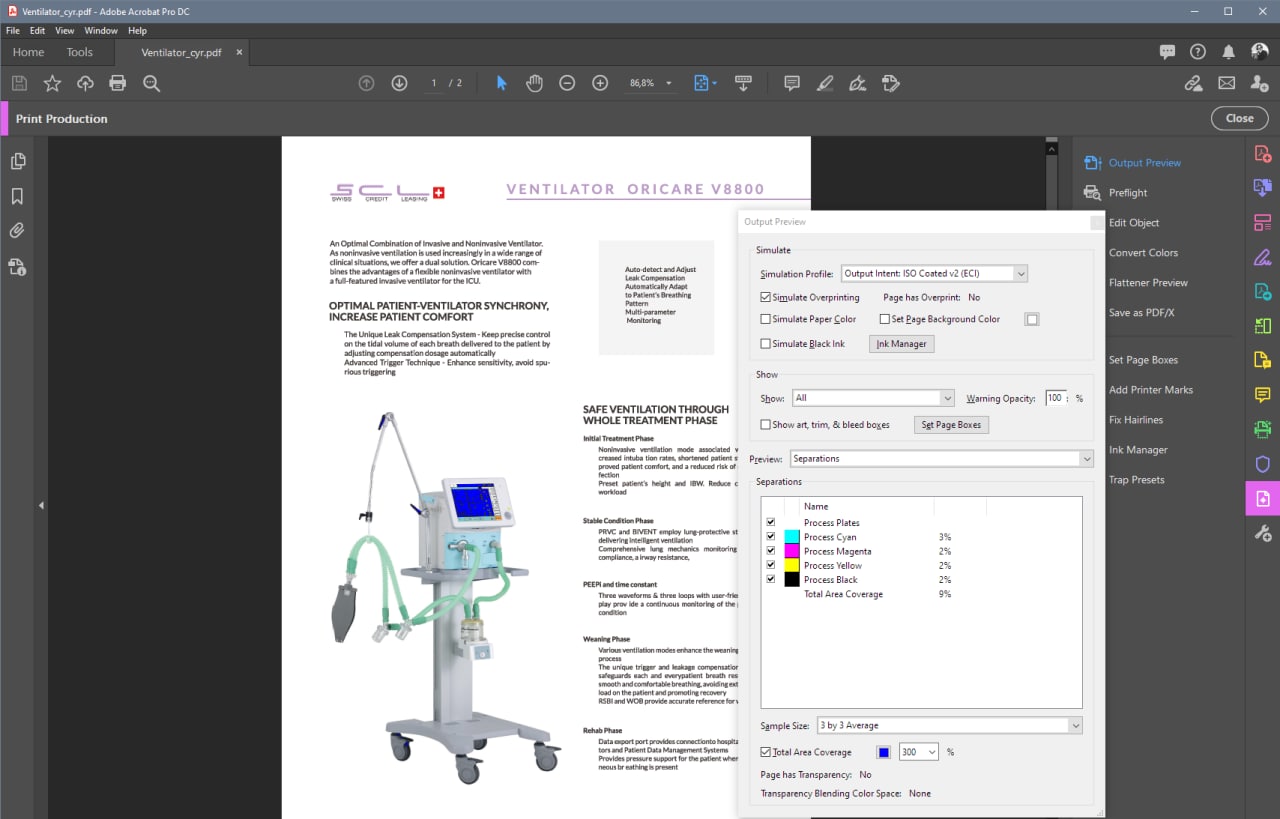Select the highlight pen tool

825,83
